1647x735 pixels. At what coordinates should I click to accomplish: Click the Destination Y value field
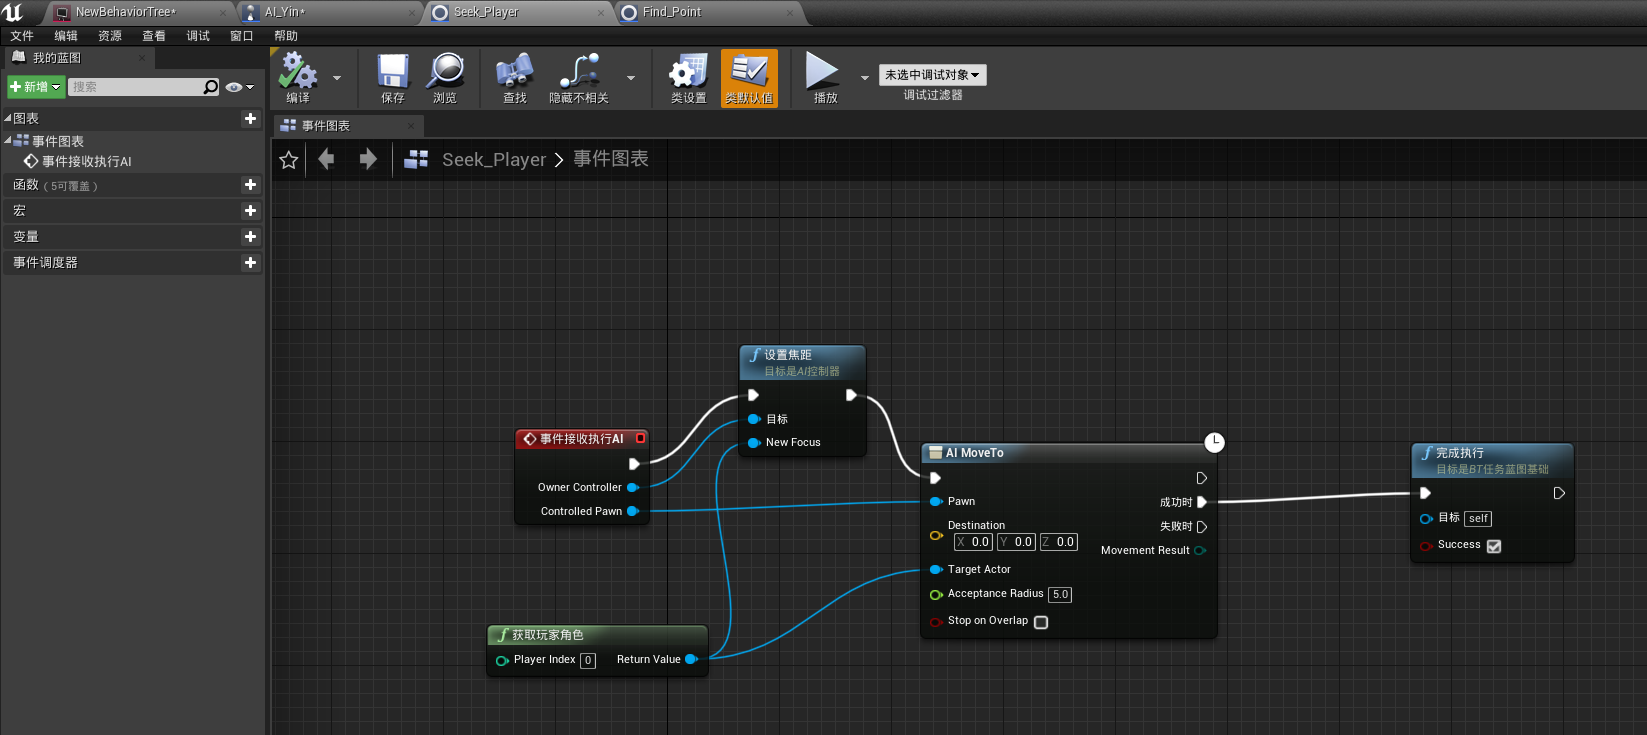click(x=1016, y=542)
